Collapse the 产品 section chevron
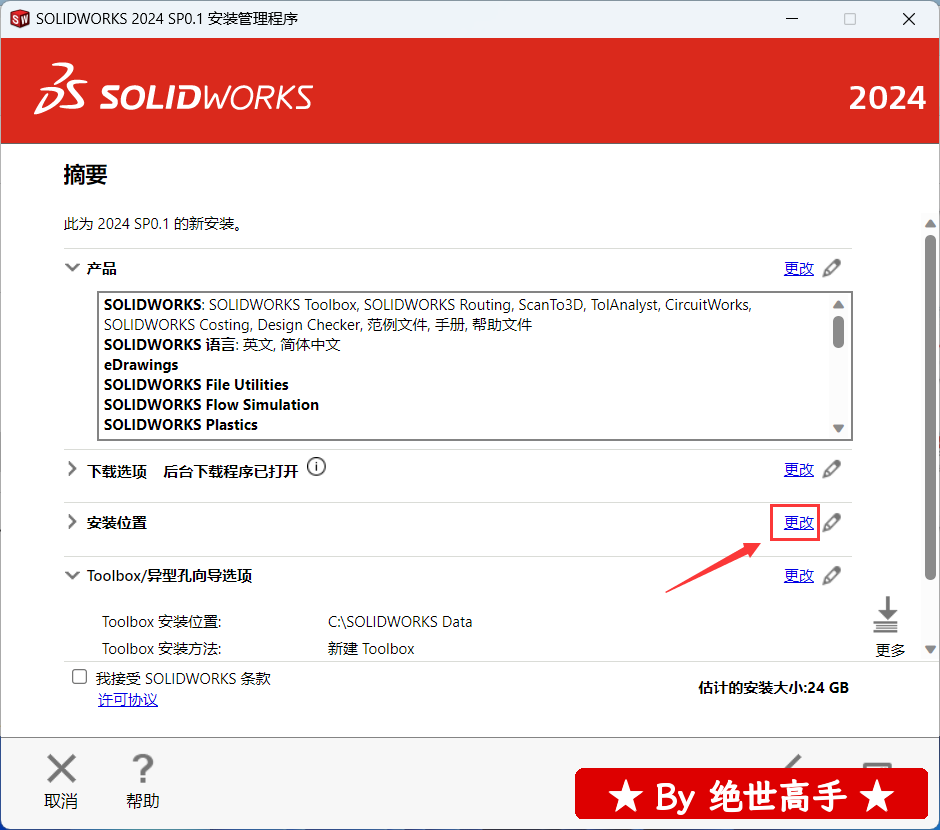 [x=72, y=268]
